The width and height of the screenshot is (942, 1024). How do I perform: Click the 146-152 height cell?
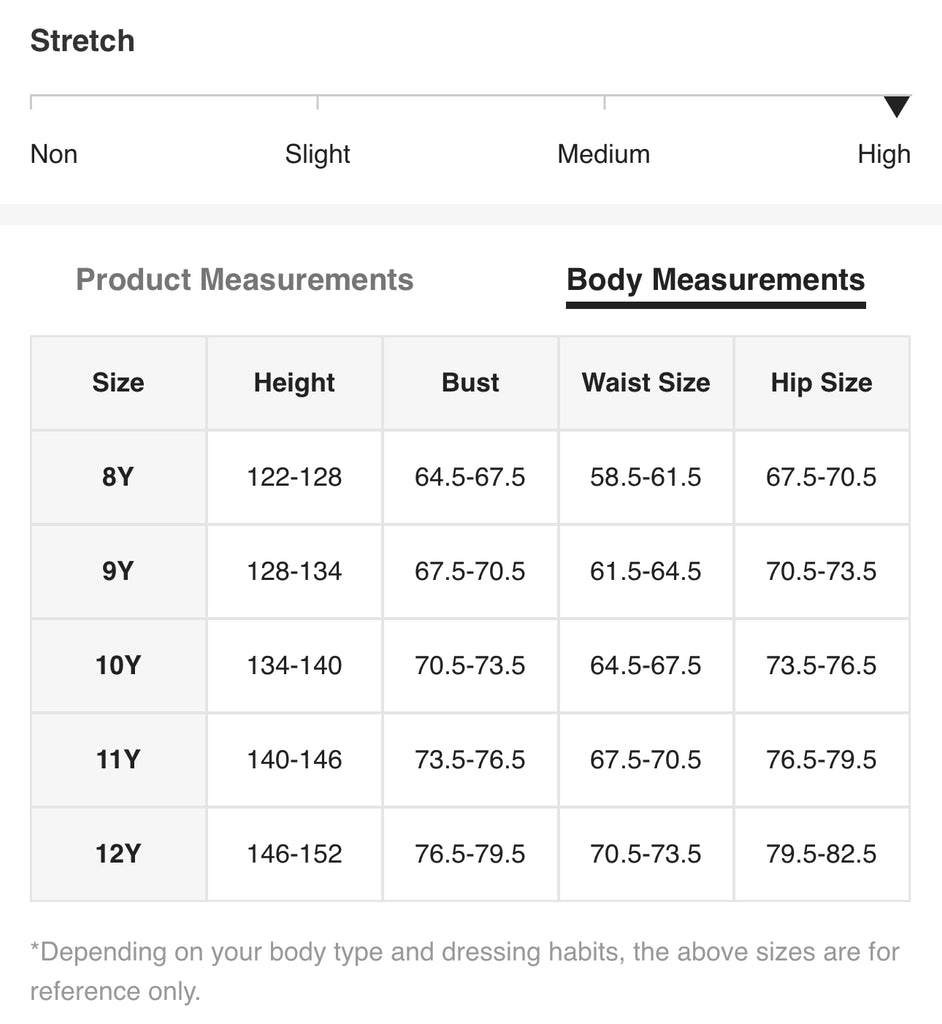click(x=294, y=853)
